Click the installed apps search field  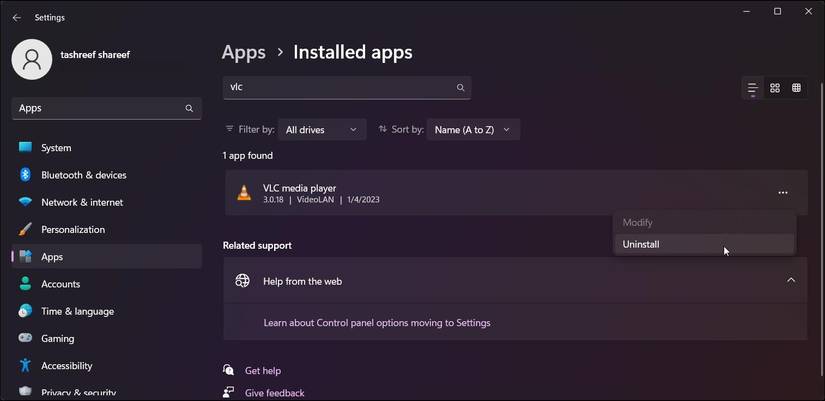pyautogui.click(x=338, y=88)
